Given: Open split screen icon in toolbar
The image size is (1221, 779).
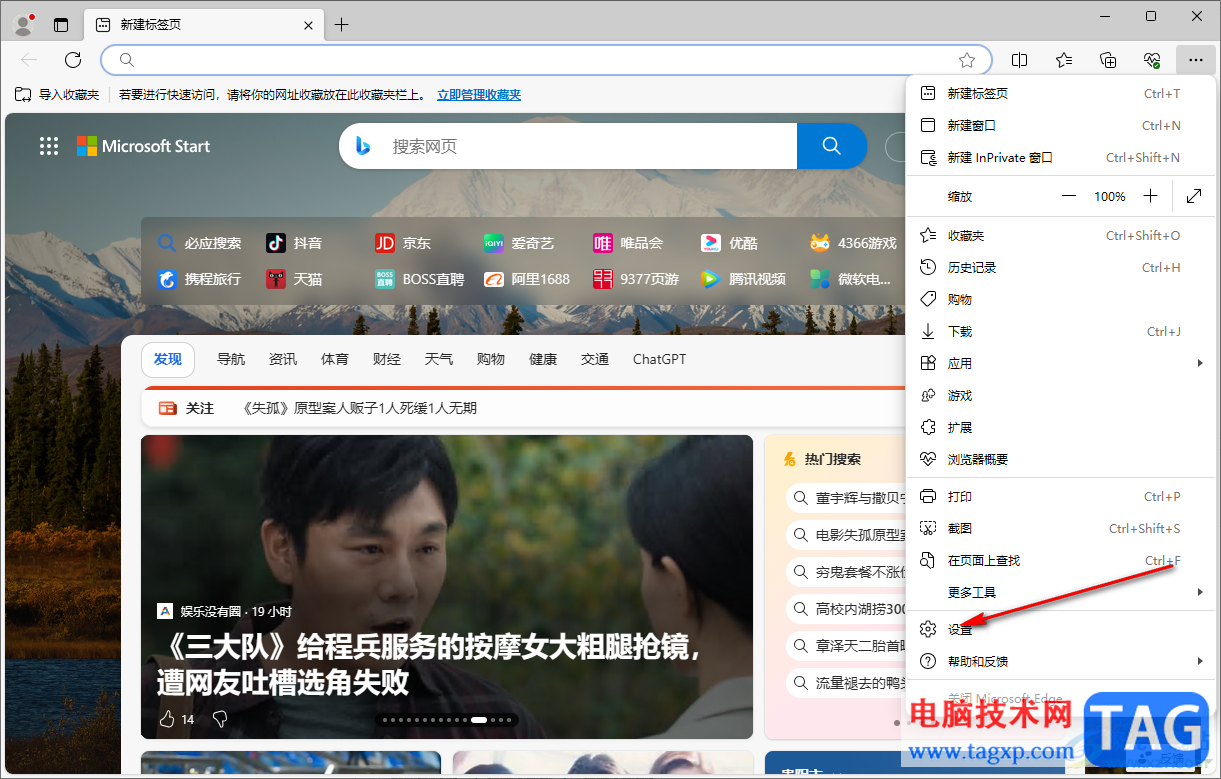Looking at the screenshot, I should (x=1020, y=60).
